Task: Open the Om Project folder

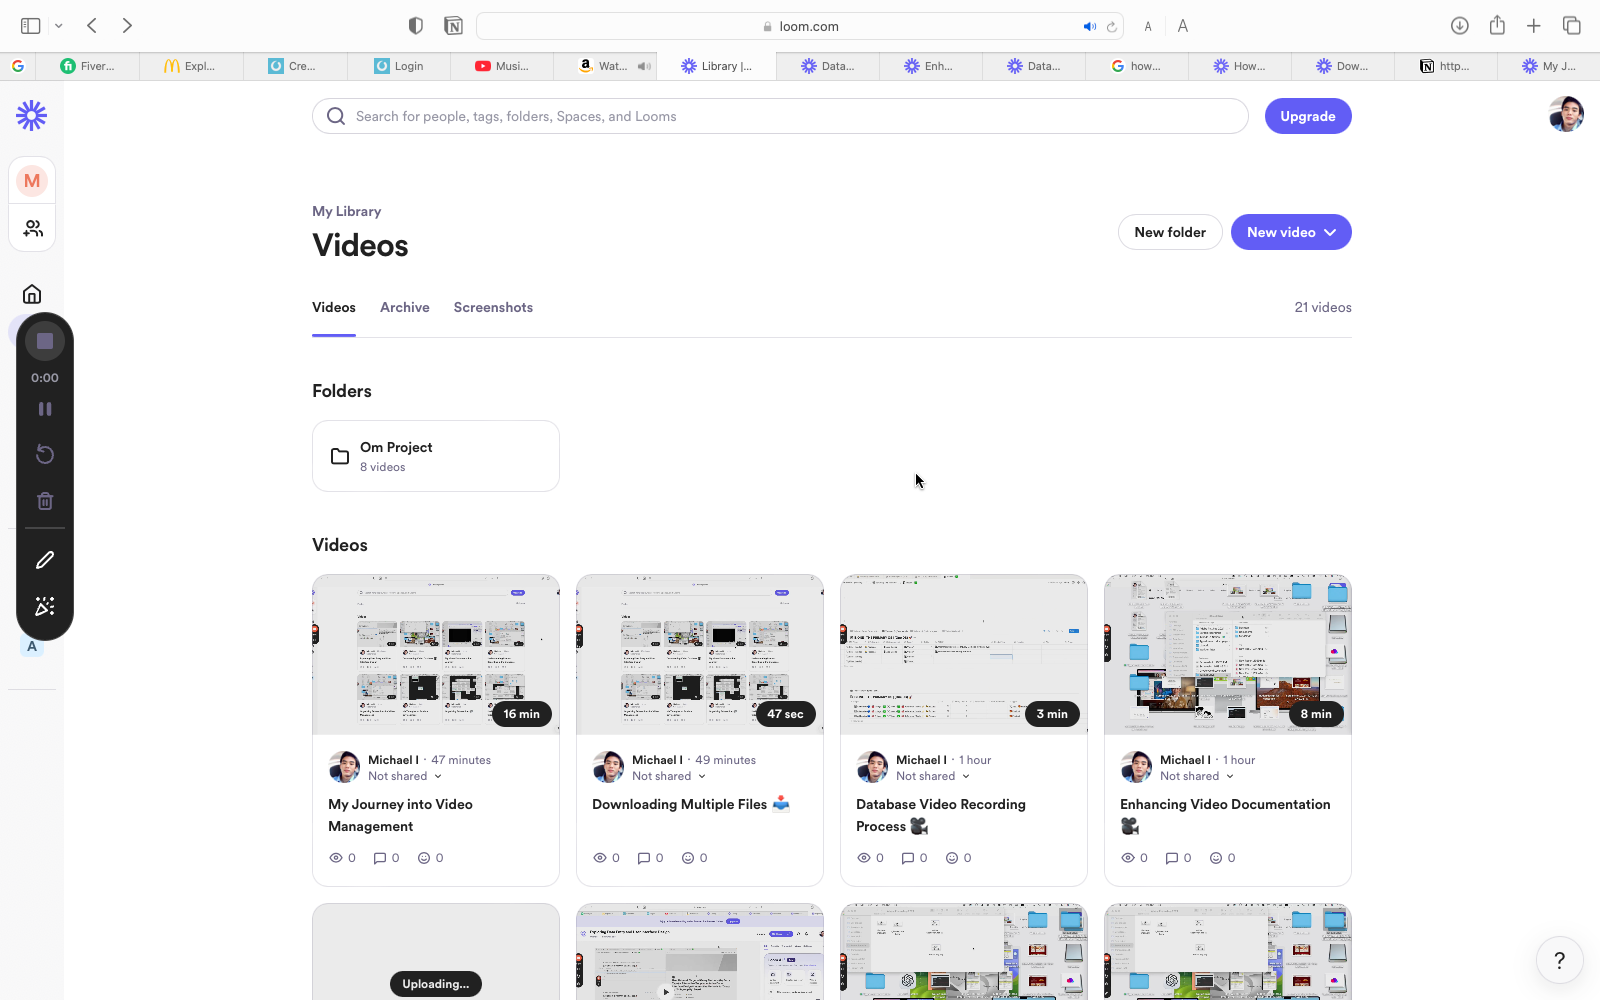Action: click(x=436, y=456)
